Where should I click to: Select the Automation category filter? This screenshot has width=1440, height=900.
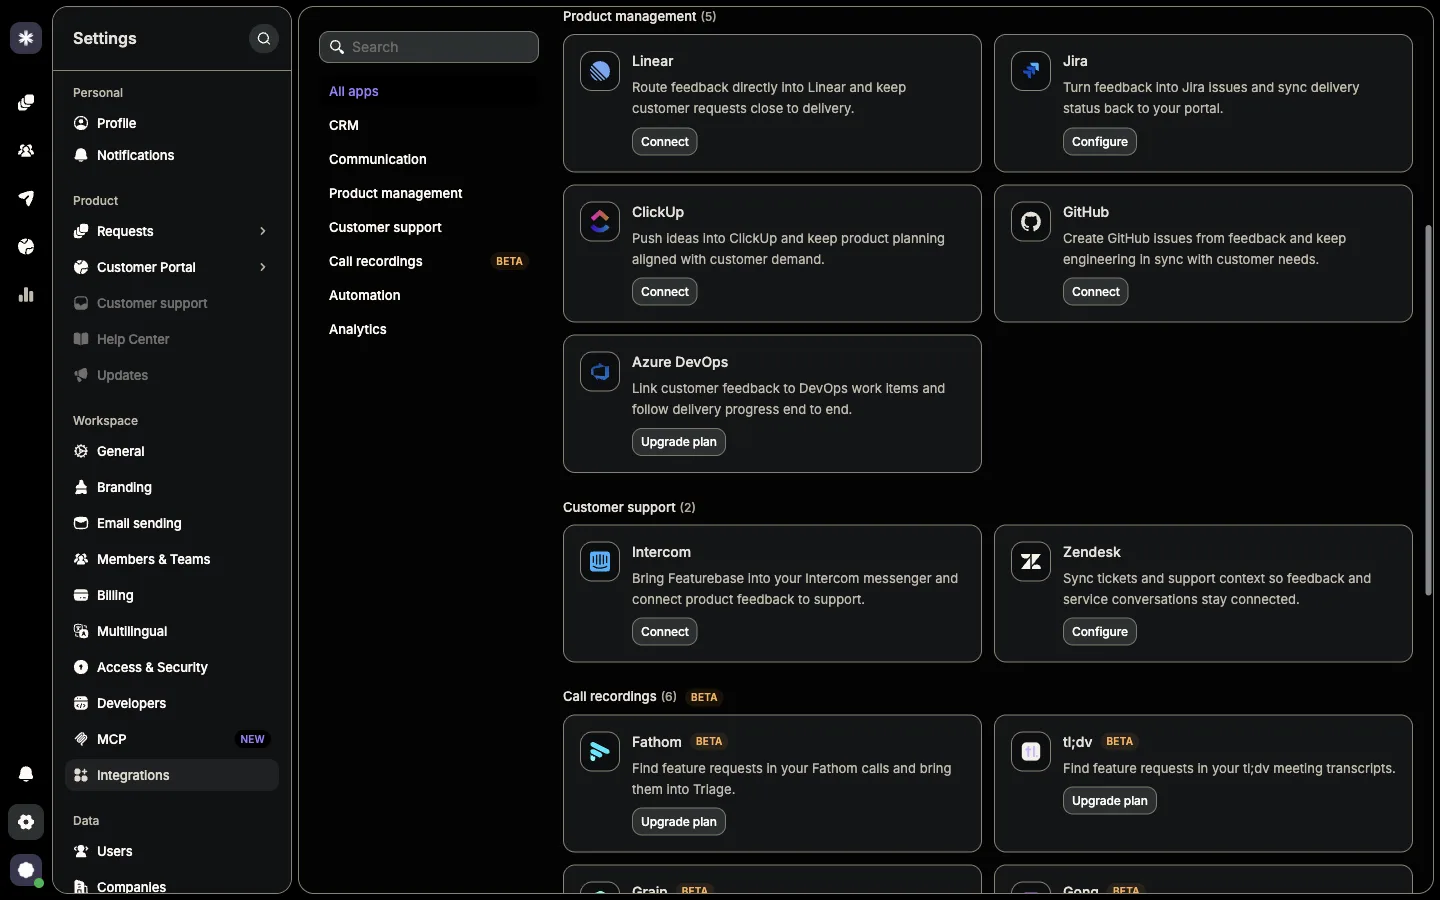point(429,295)
